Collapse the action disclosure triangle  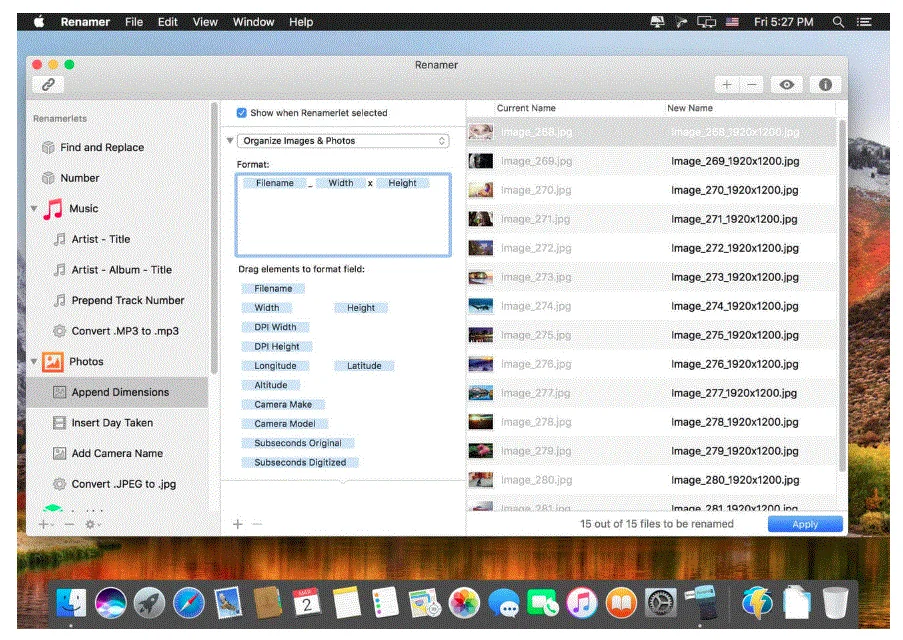(x=230, y=141)
